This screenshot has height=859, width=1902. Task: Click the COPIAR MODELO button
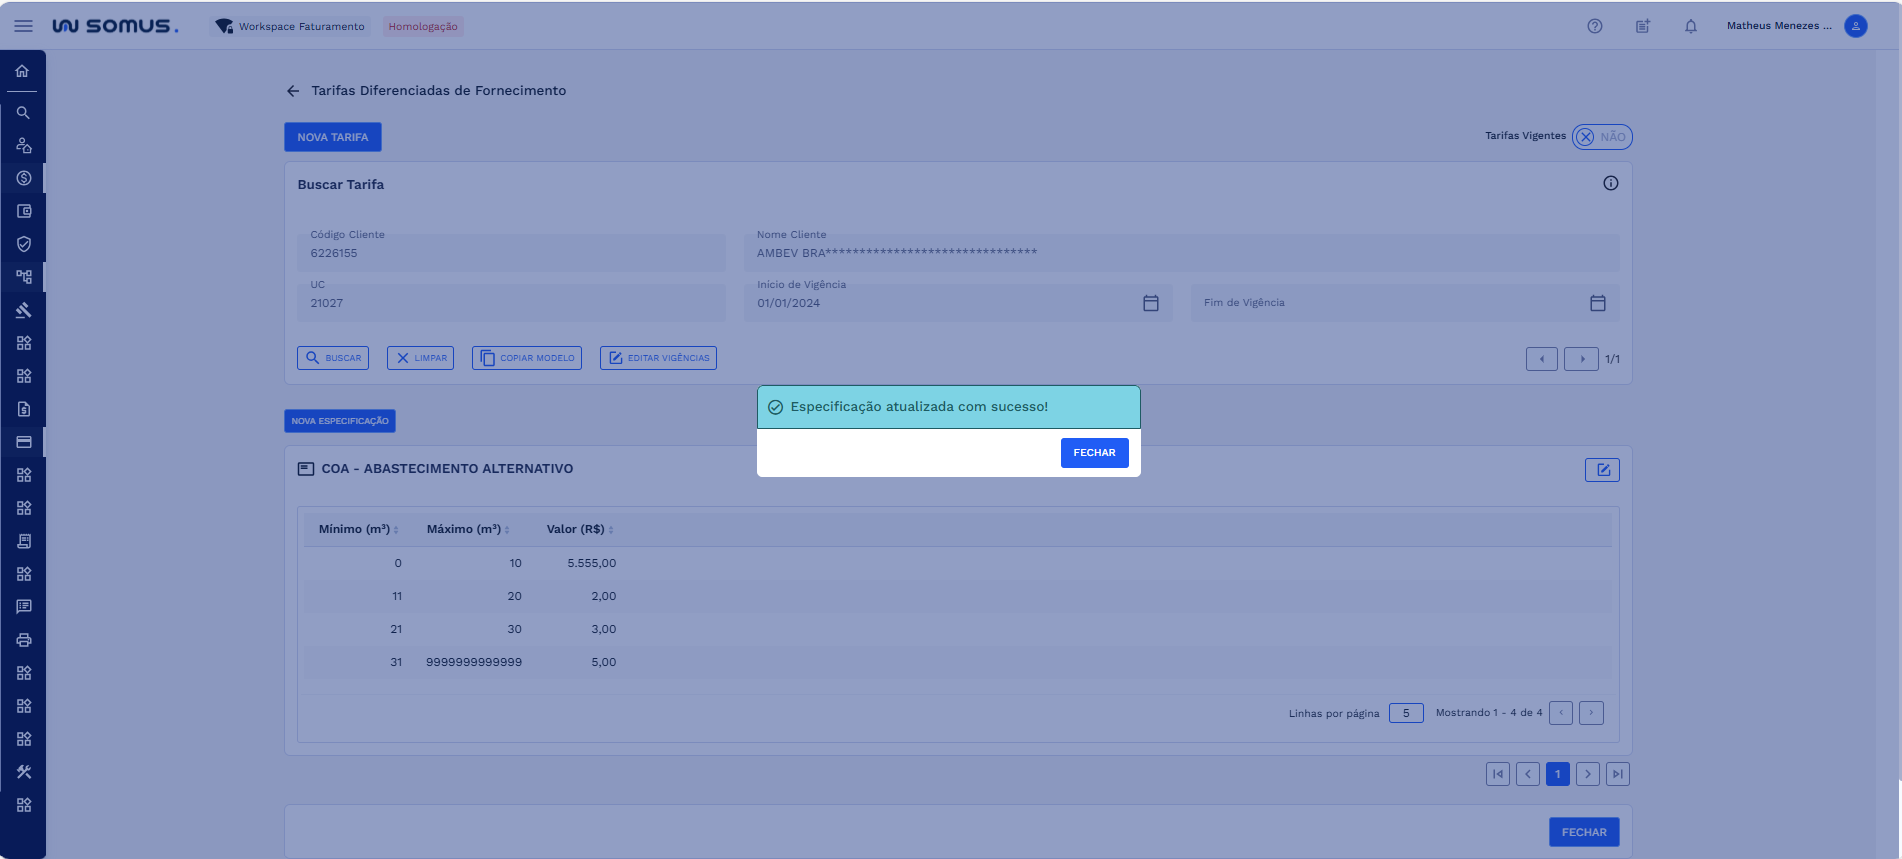coord(526,358)
